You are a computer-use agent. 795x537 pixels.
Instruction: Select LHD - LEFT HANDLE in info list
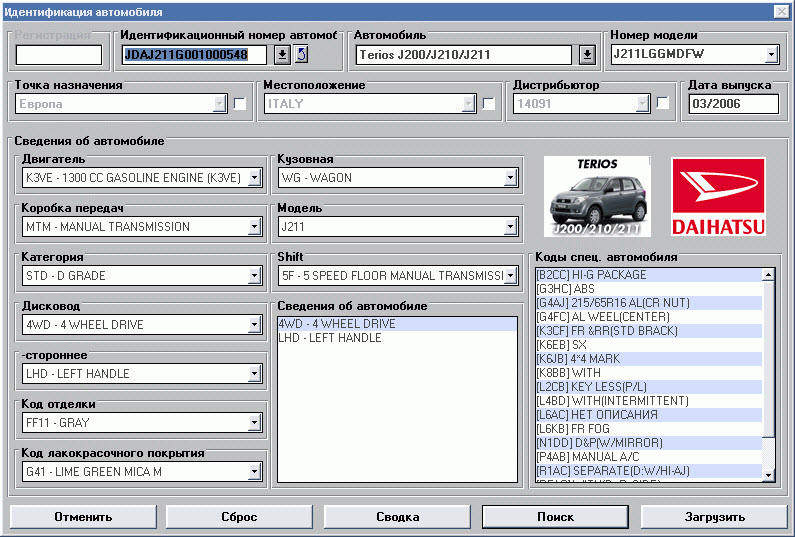397,338
